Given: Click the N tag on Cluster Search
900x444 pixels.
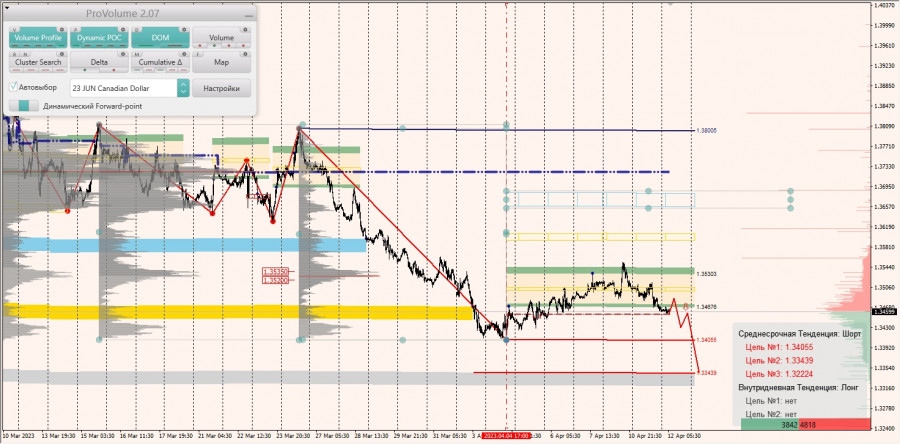Looking at the screenshot, I should coord(24,54).
